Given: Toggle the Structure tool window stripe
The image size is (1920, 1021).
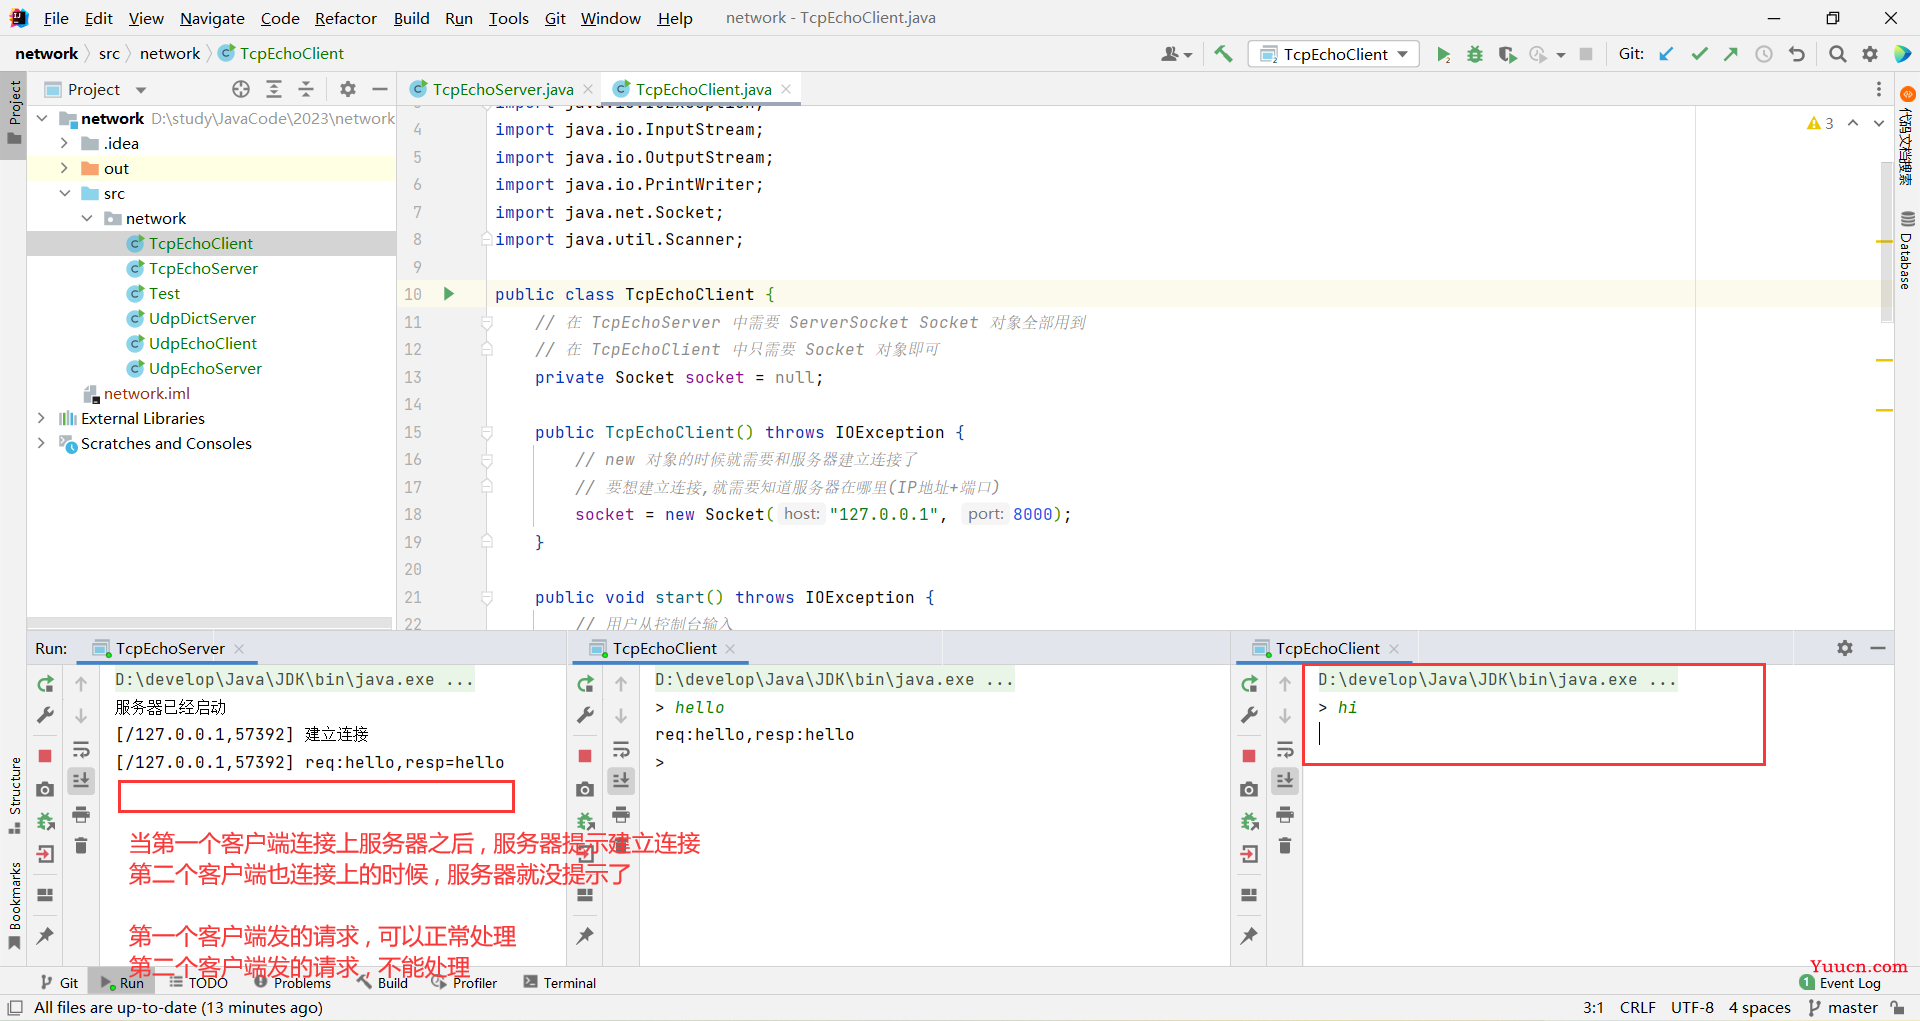Looking at the screenshot, I should pos(14,795).
